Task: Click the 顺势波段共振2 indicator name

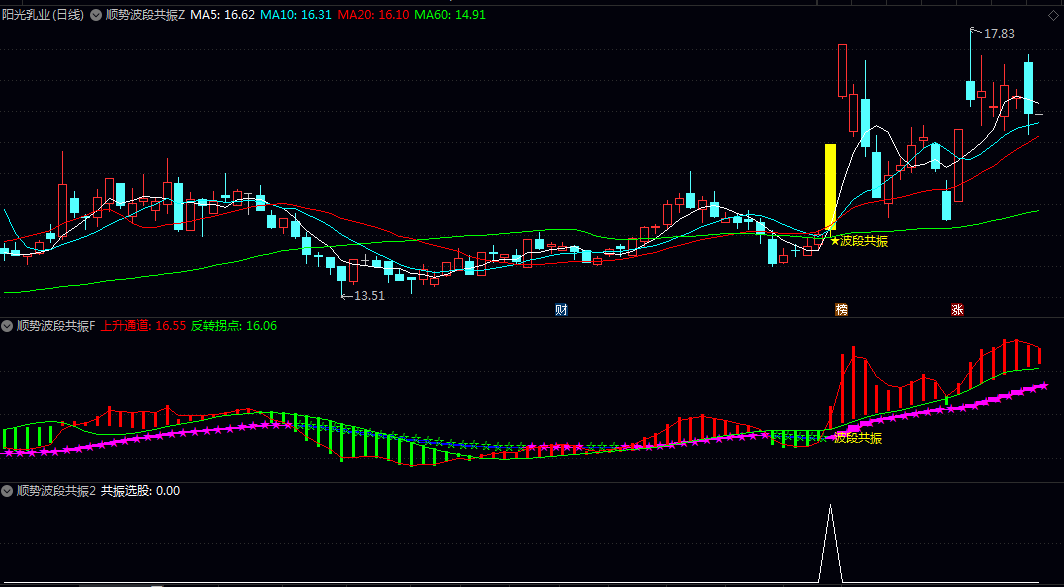Action: coord(56,491)
